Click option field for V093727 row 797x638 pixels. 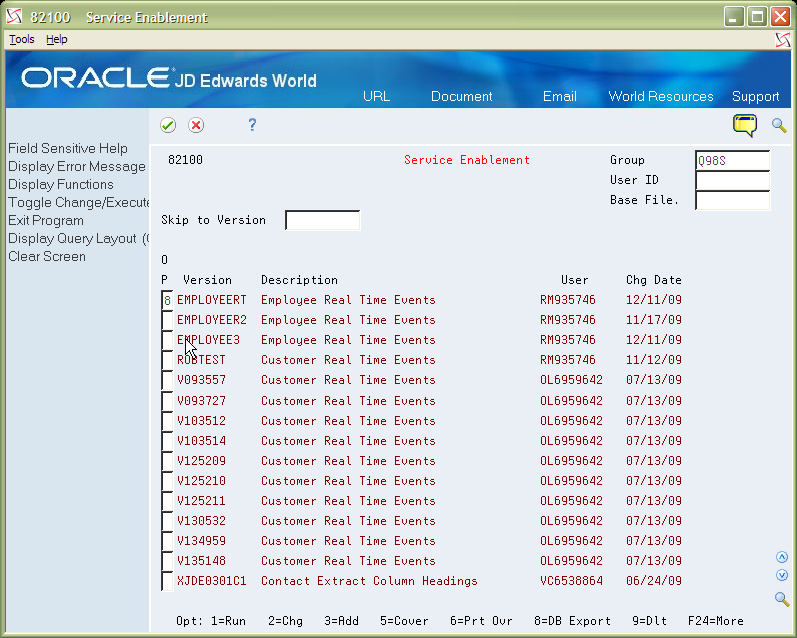[167, 401]
